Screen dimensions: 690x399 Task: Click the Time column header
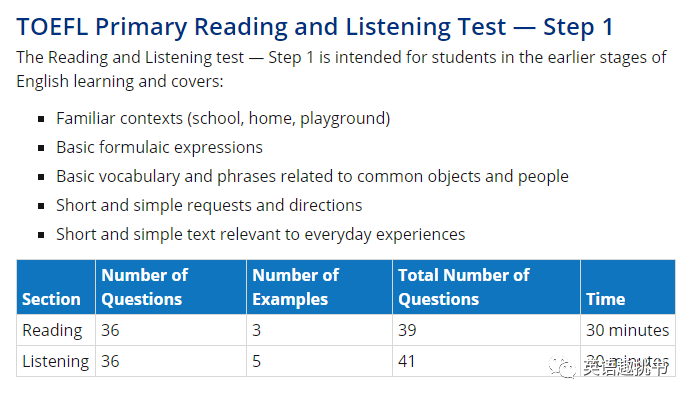(x=628, y=287)
